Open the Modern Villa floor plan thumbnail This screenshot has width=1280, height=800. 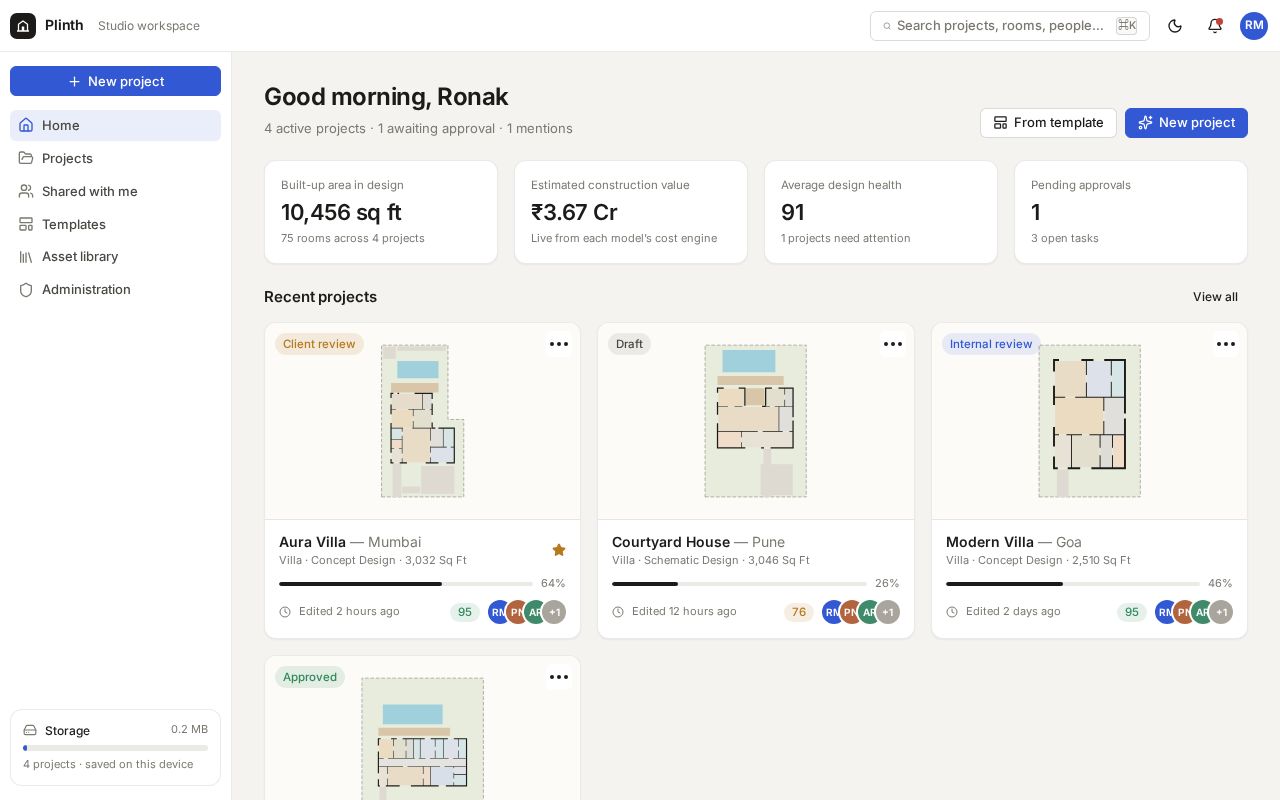(x=1089, y=421)
